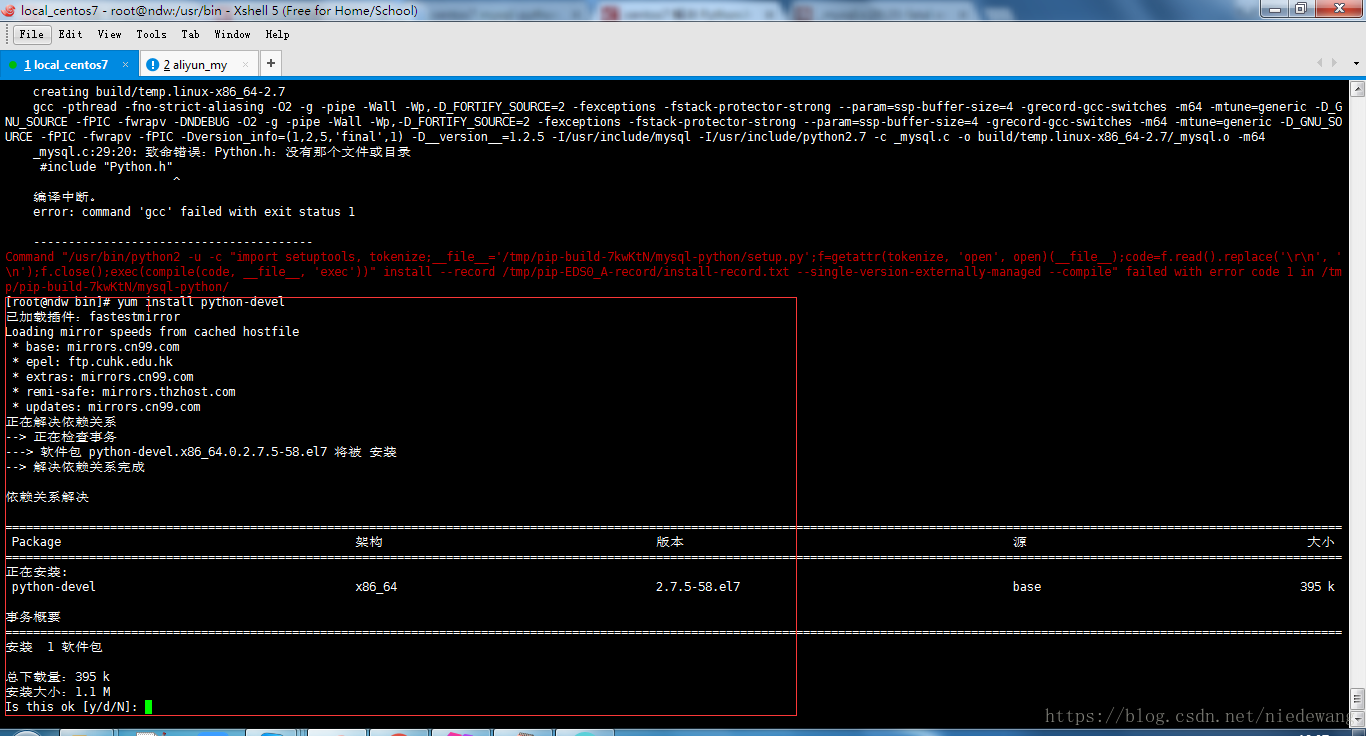This screenshot has width=1366, height=736.
Task: Click the '安装 1 软件包' summary line
Action: (54, 647)
